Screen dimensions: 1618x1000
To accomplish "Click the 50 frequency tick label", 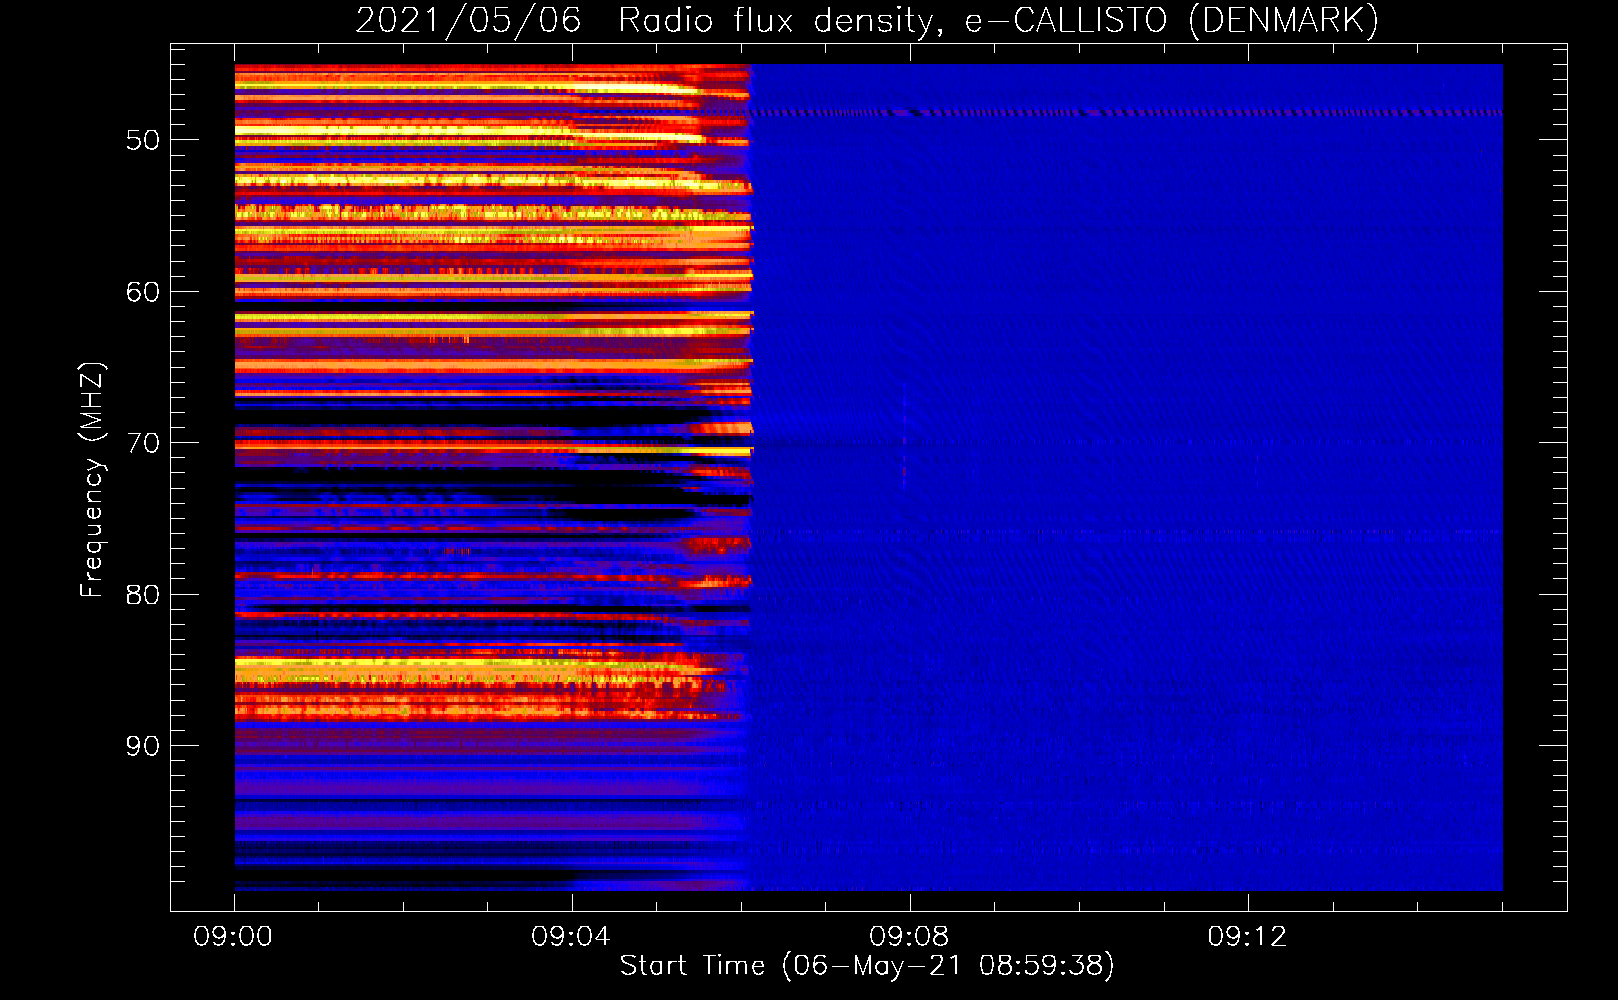I will [142, 140].
